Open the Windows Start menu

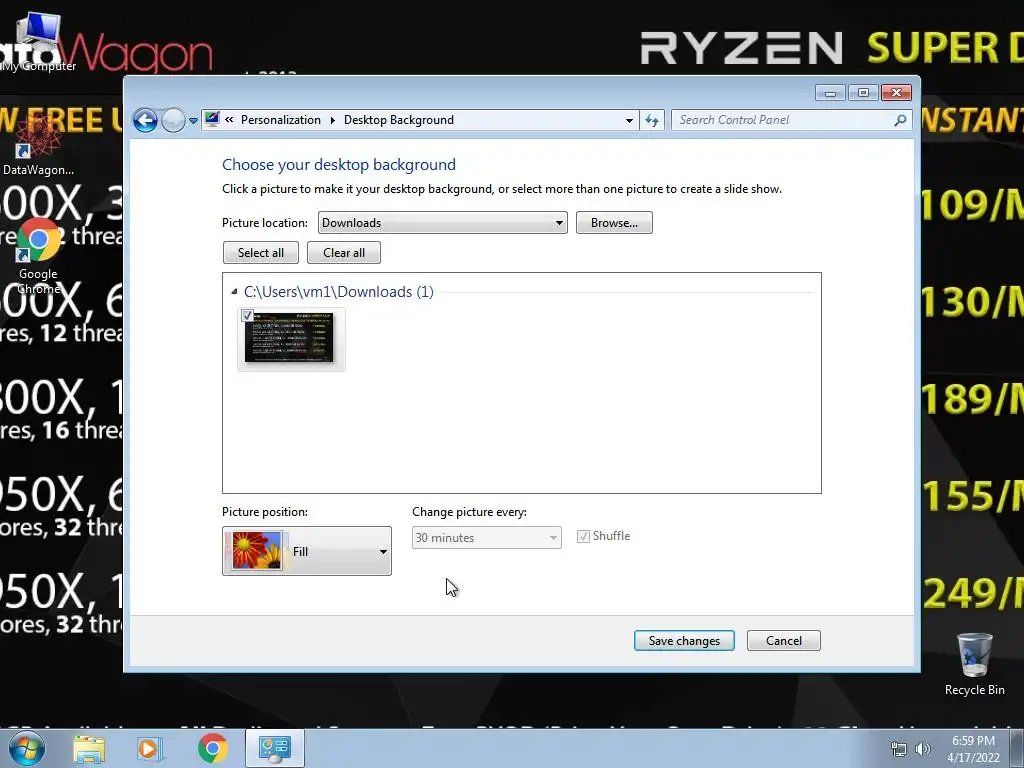coord(26,748)
